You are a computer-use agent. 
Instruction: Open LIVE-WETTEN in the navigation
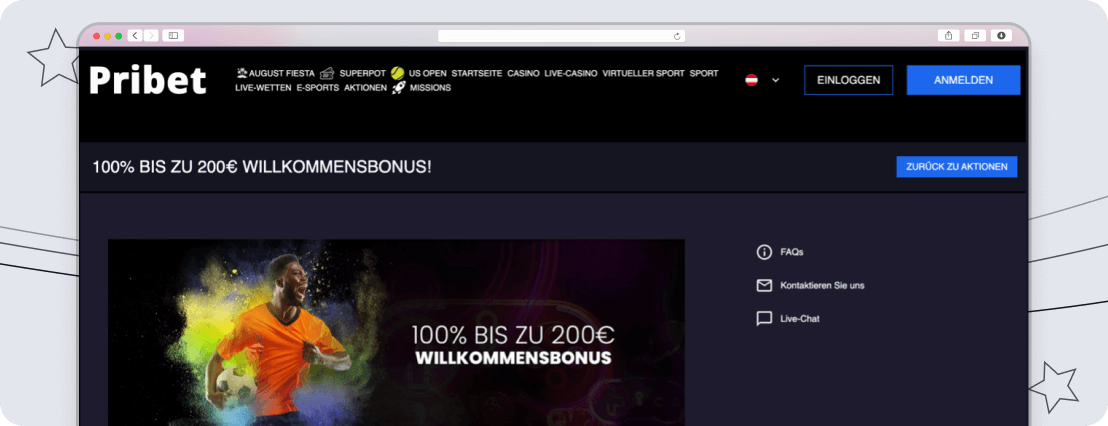tap(263, 88)
